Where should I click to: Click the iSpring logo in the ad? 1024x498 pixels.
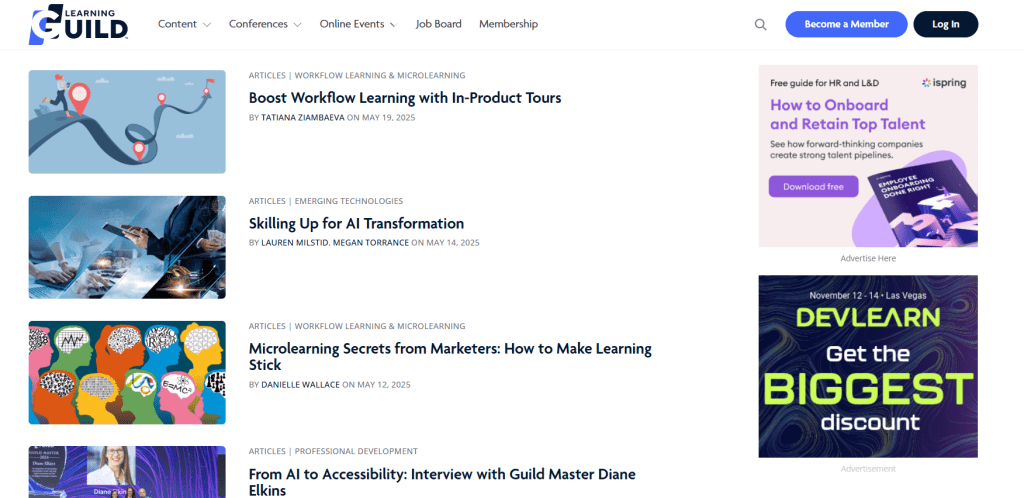click(x=944, y=83)
